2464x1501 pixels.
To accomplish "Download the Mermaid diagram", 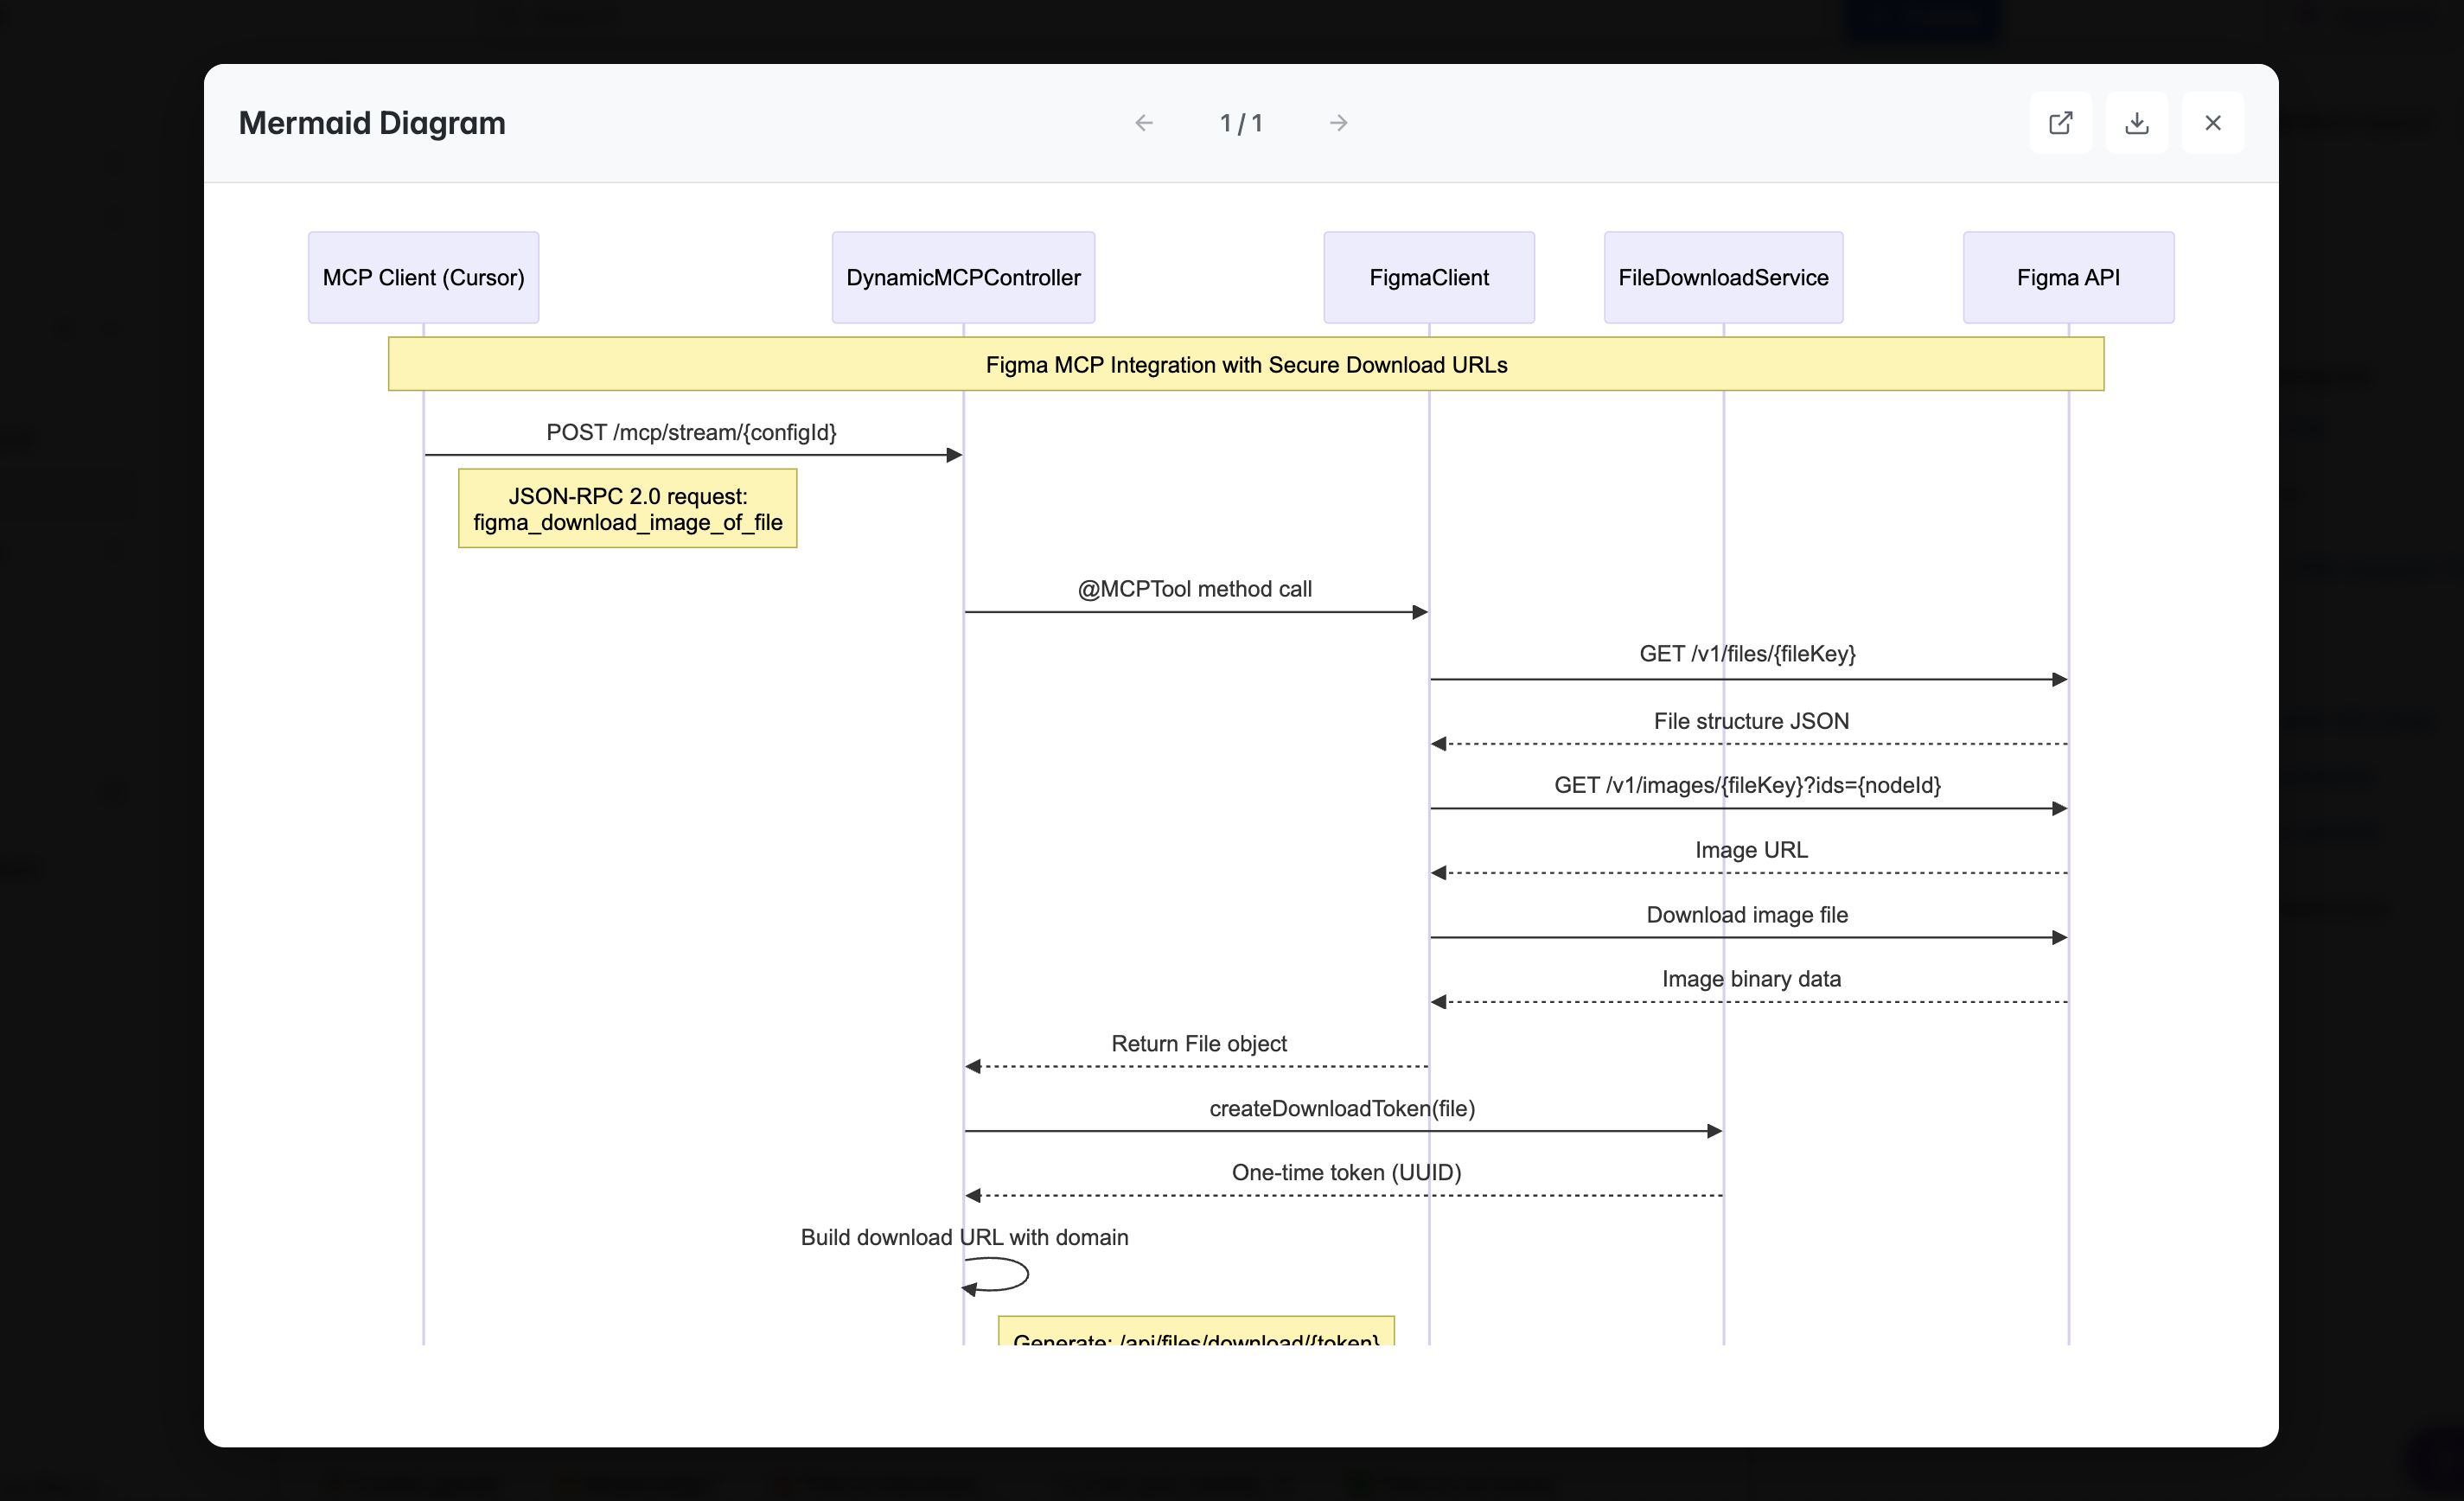I will tap(2136, 123).
